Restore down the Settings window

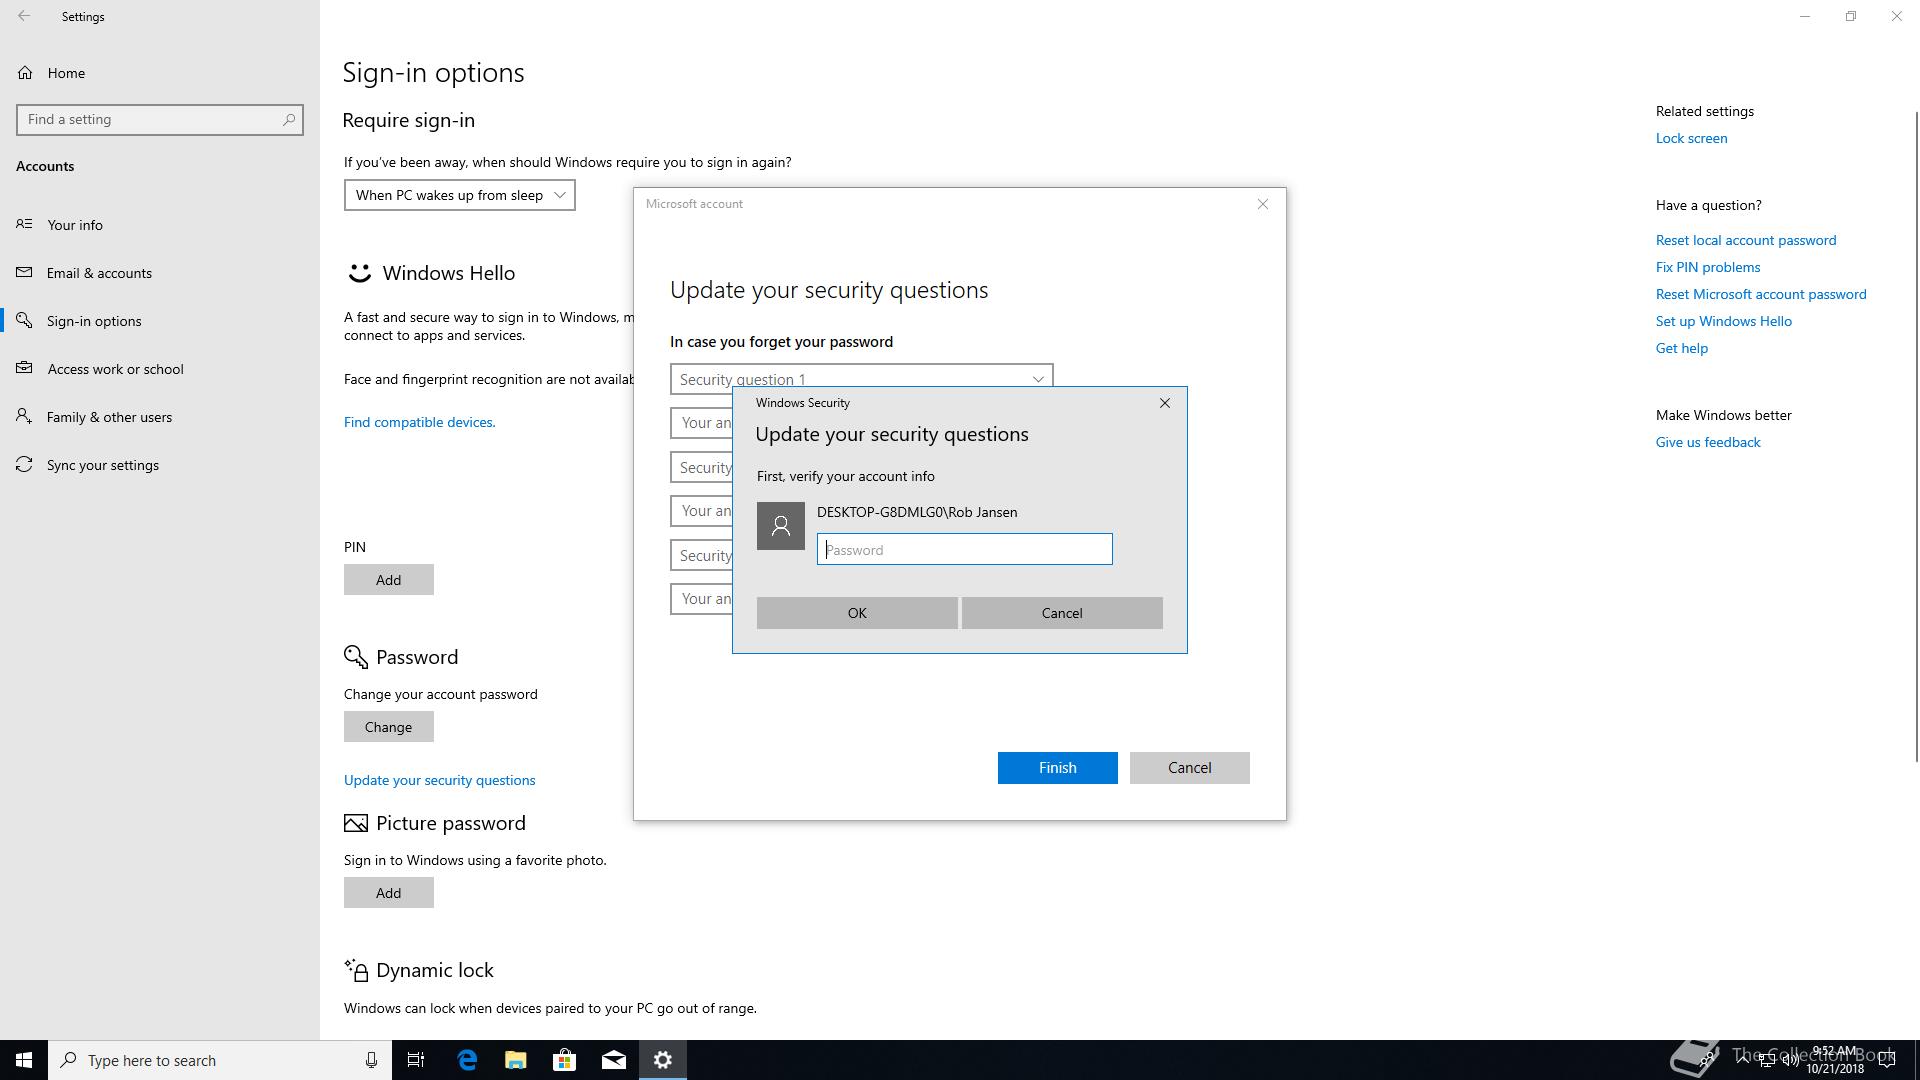1851,16
